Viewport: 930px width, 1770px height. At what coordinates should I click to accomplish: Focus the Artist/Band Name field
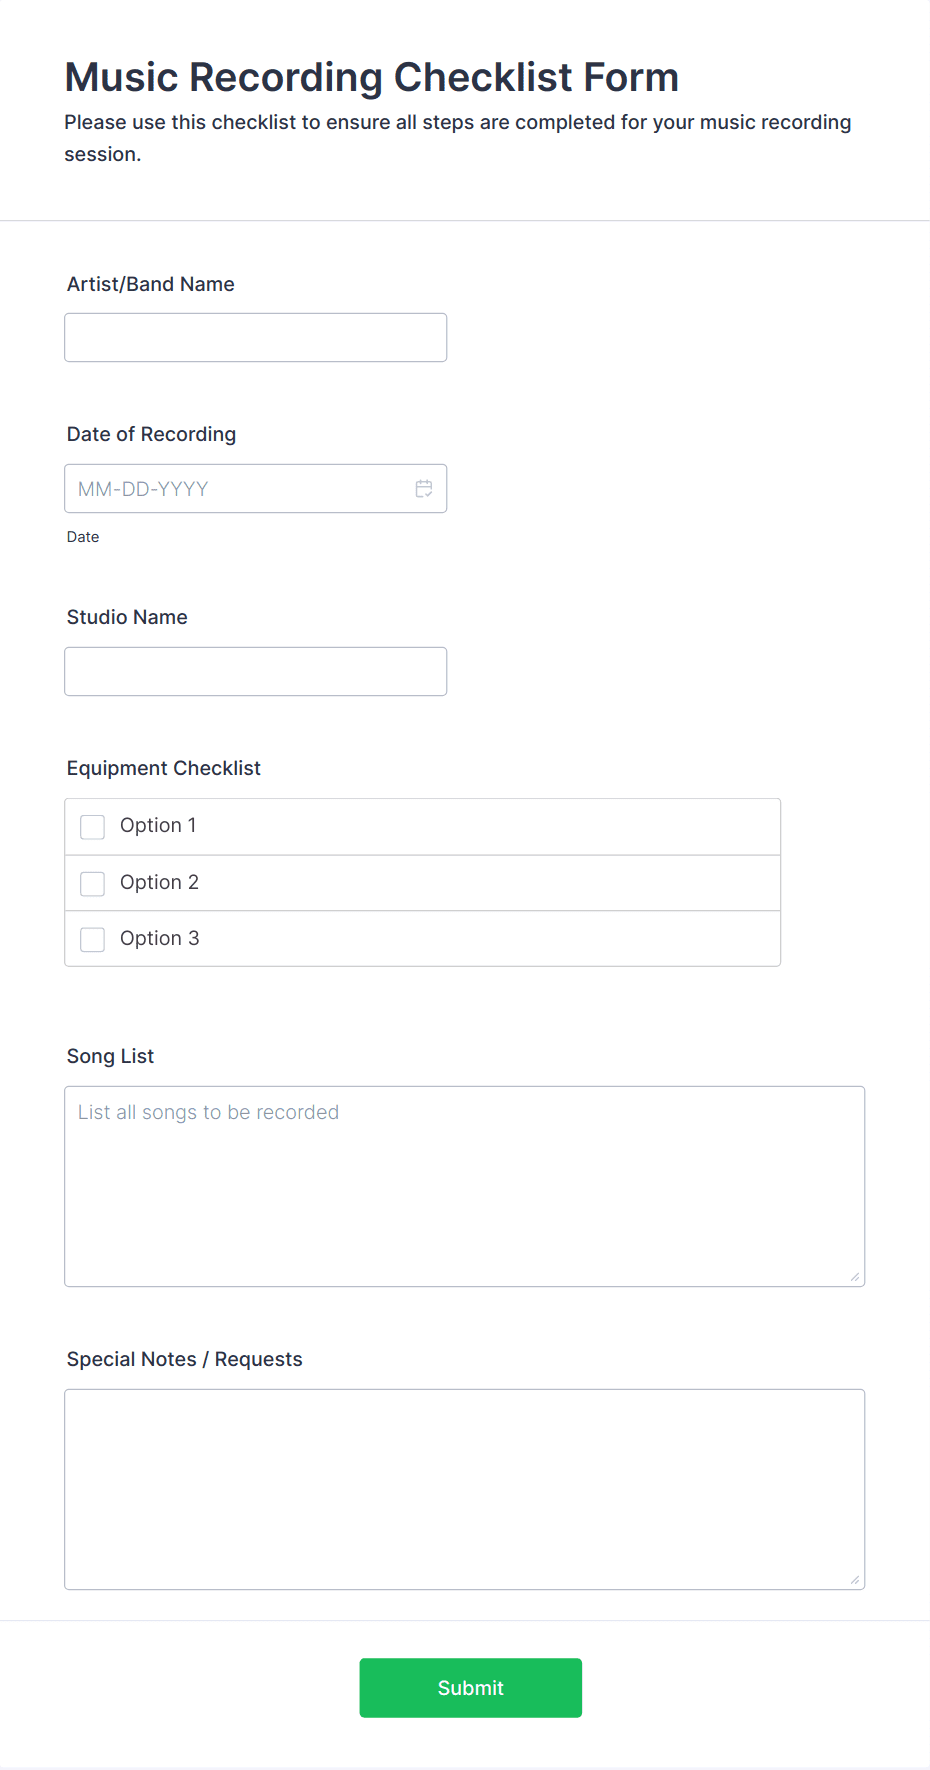coord(256,338)
